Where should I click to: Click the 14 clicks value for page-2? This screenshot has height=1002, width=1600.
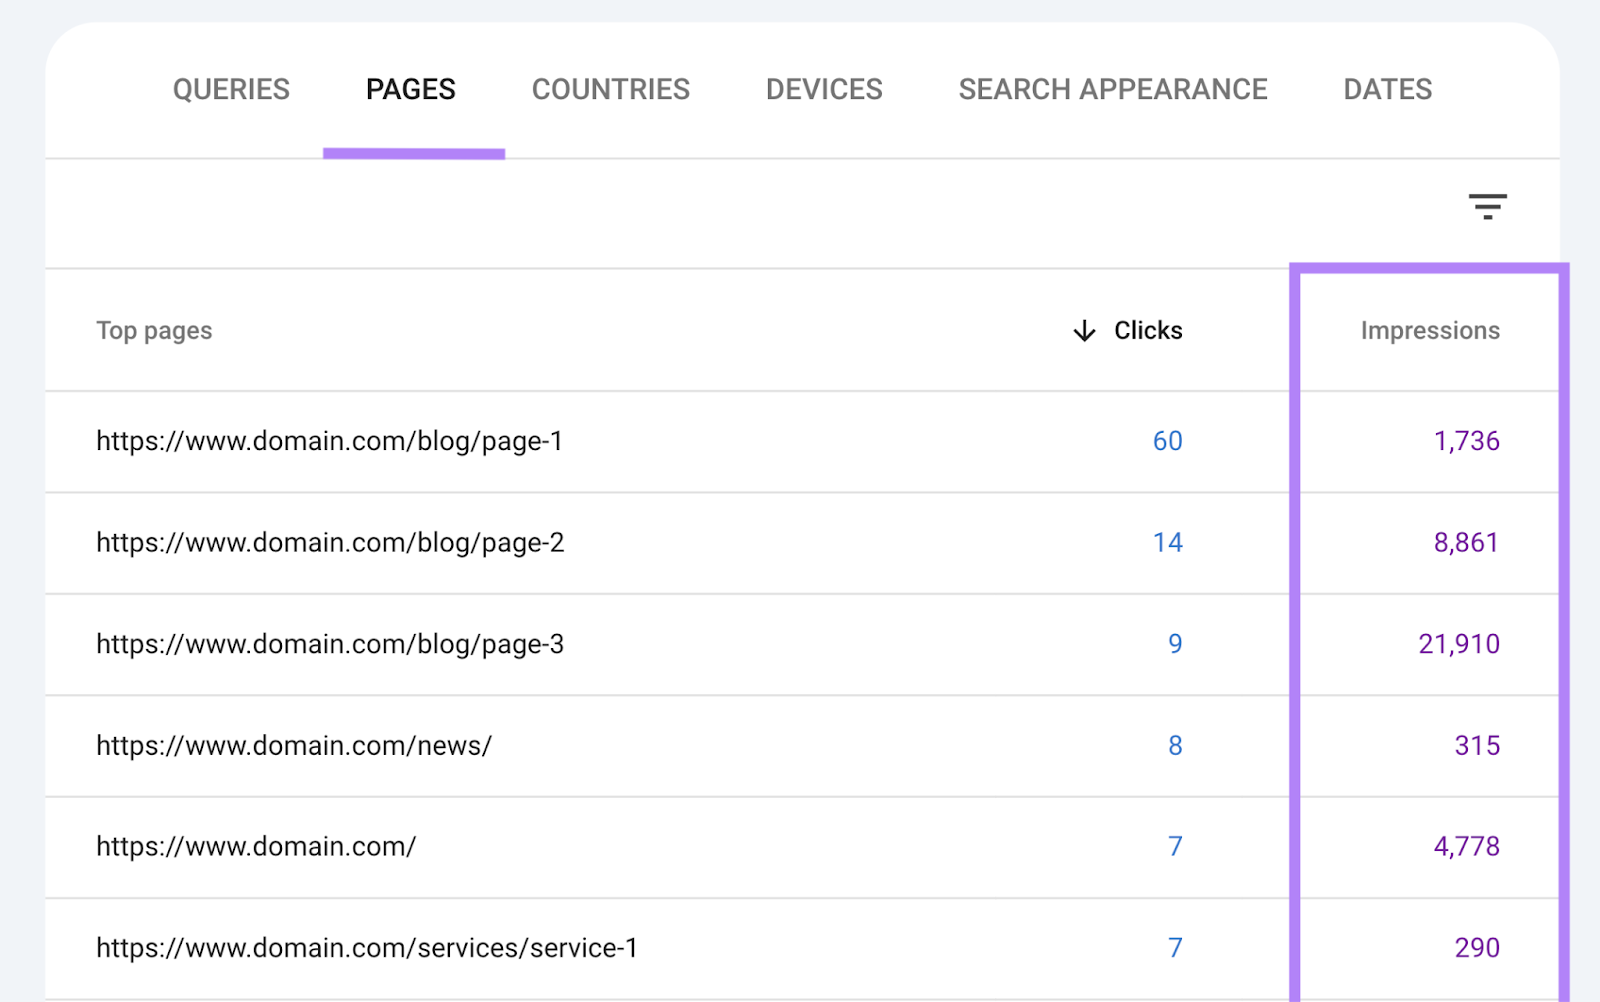1167,543
